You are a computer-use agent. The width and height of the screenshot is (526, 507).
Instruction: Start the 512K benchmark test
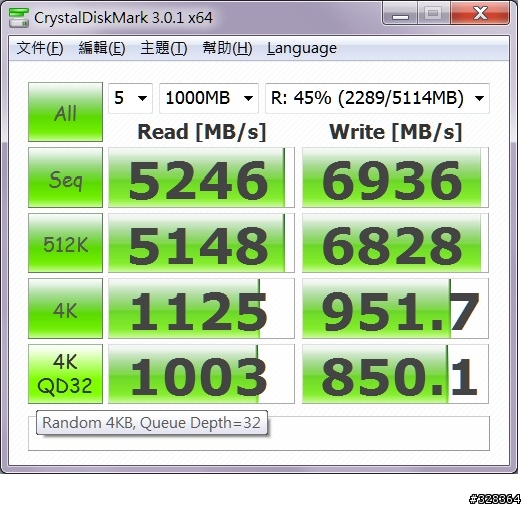click(65, 243)
